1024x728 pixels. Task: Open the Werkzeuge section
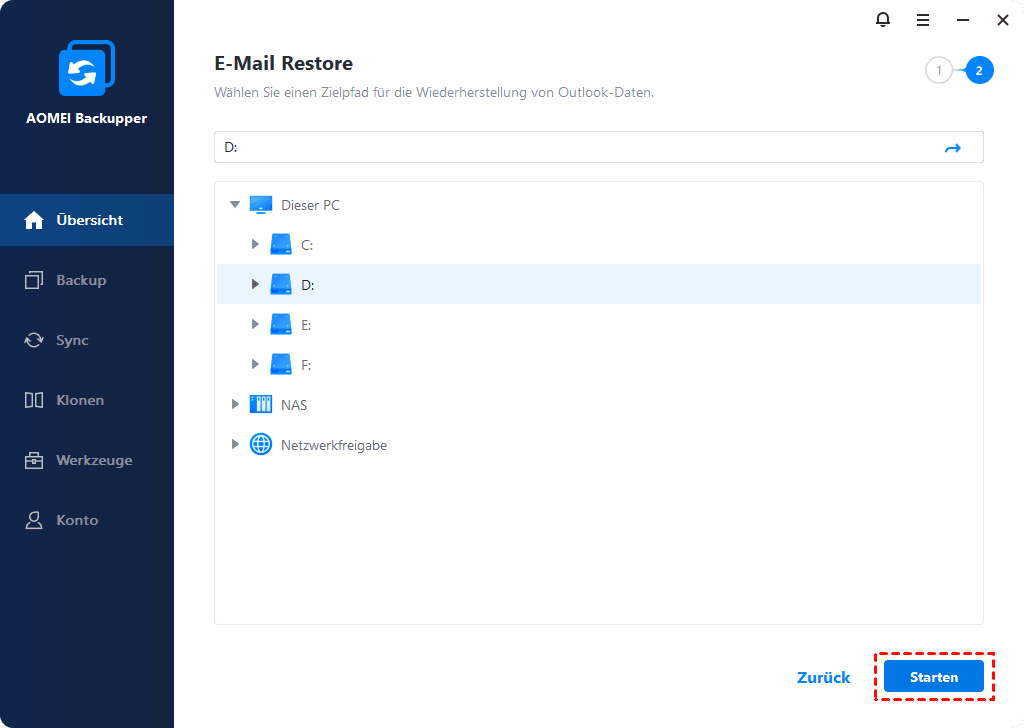(x=87, y=460)
